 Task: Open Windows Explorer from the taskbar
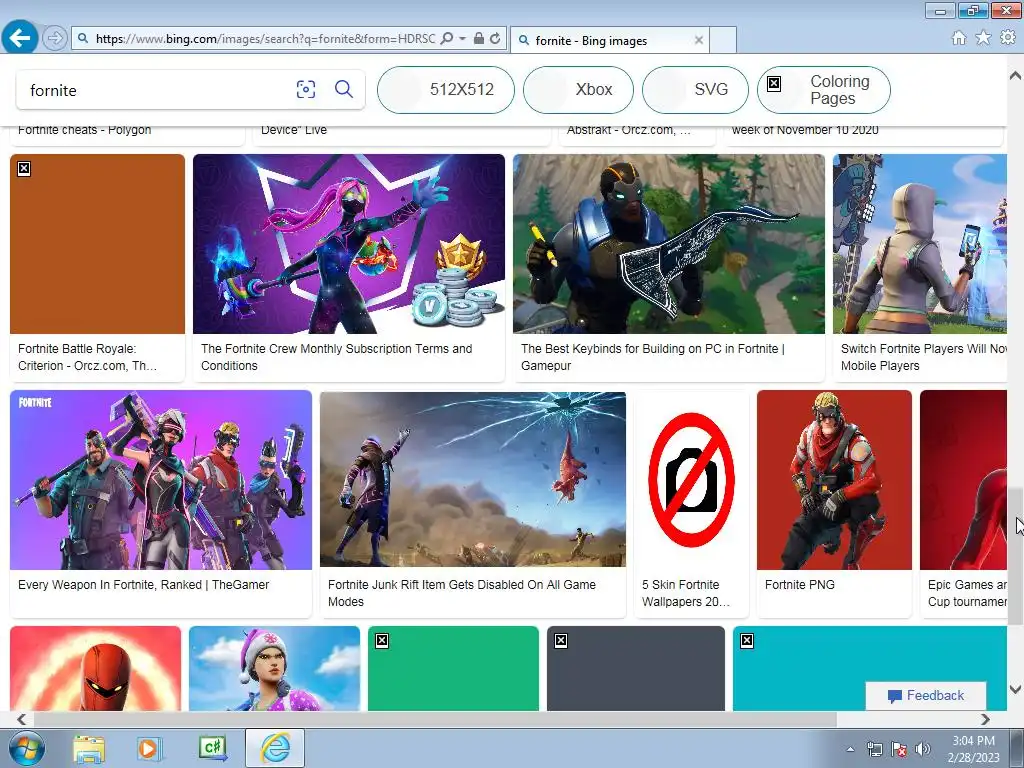coord(89,748)
